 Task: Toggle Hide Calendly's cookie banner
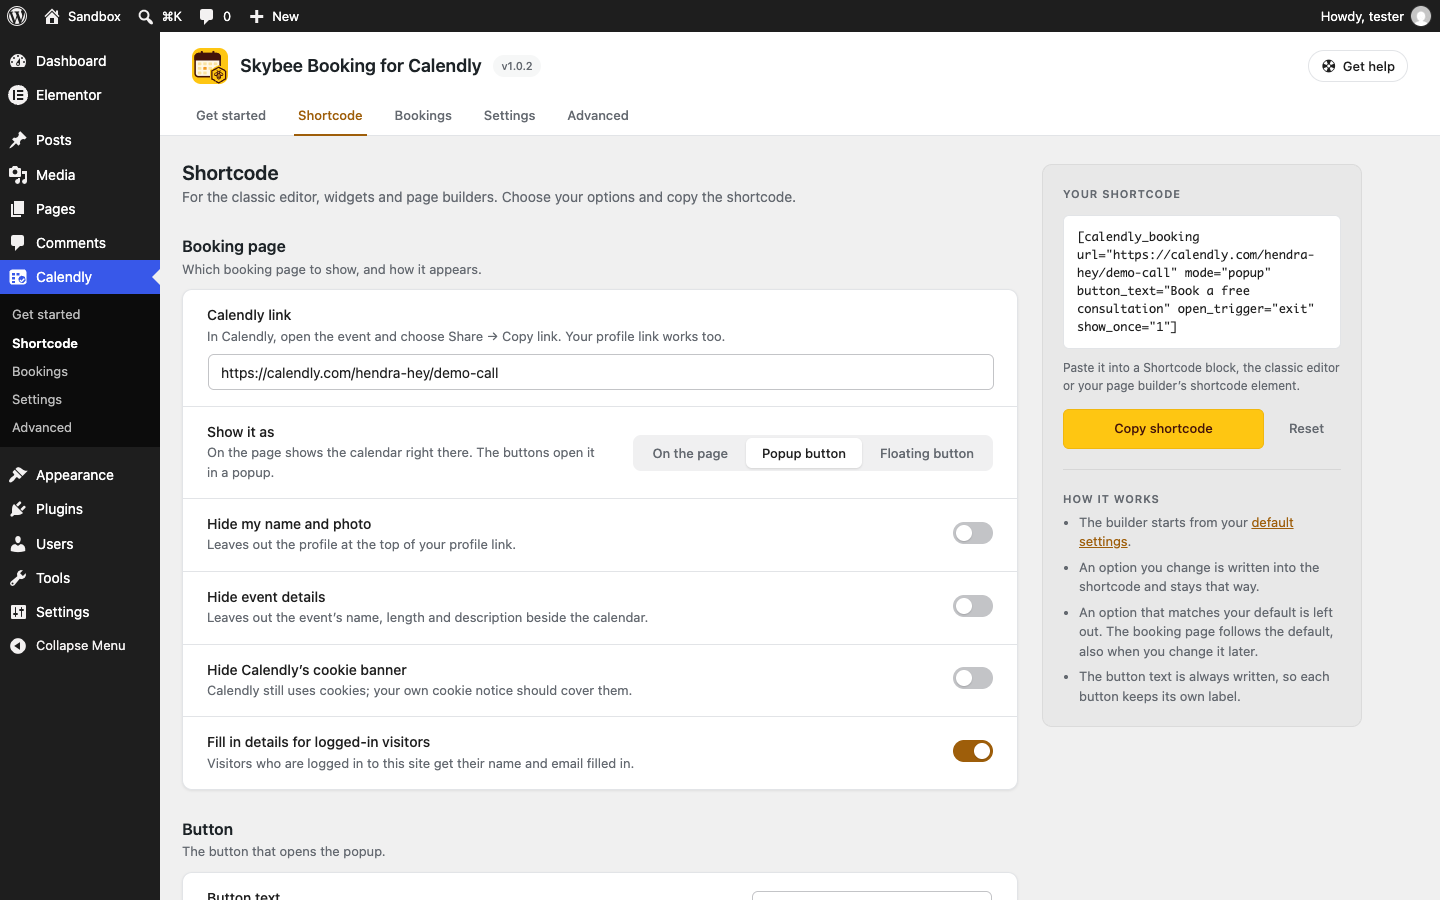(x=972, y=678)
